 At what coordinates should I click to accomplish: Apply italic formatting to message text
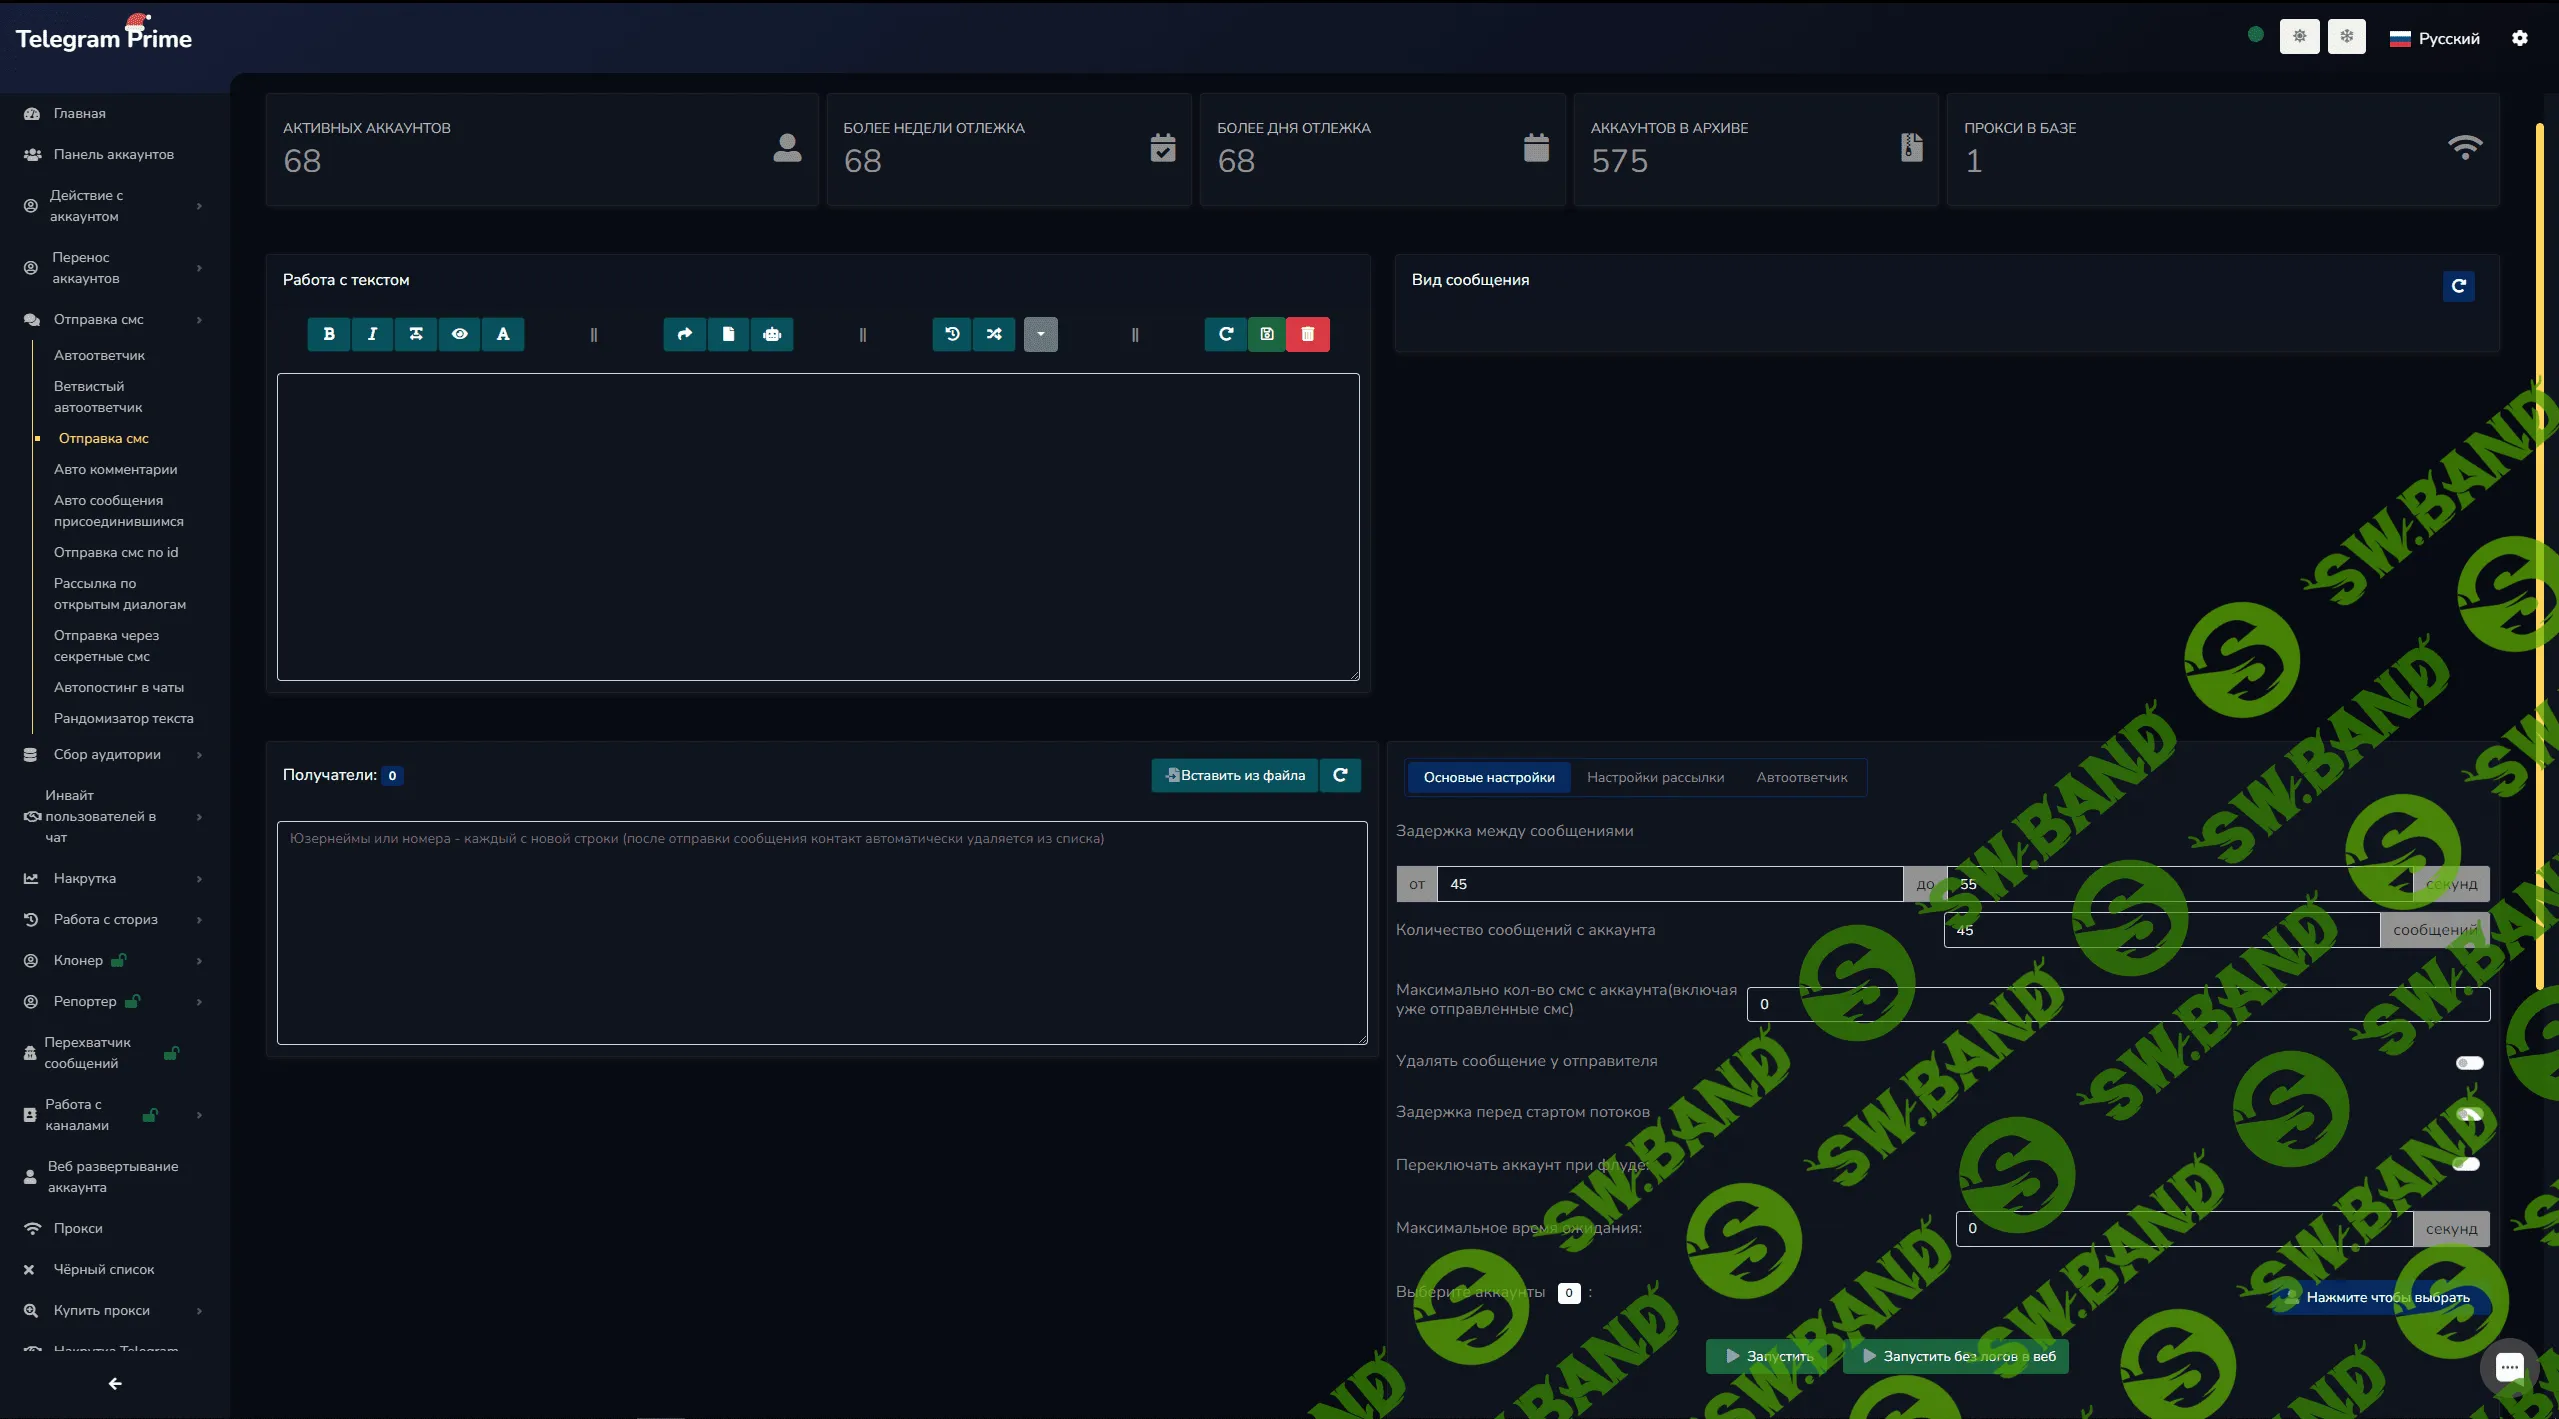tap(372, 334)
